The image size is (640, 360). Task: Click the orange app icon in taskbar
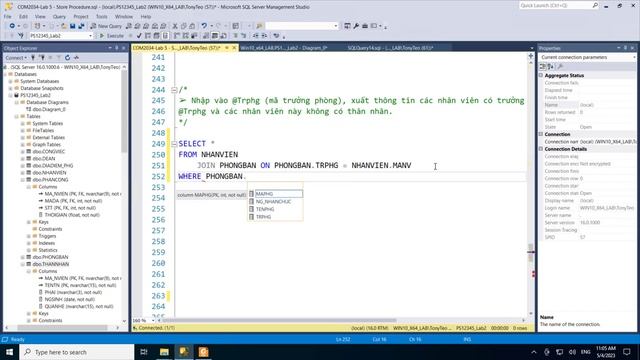click(203, 352)
